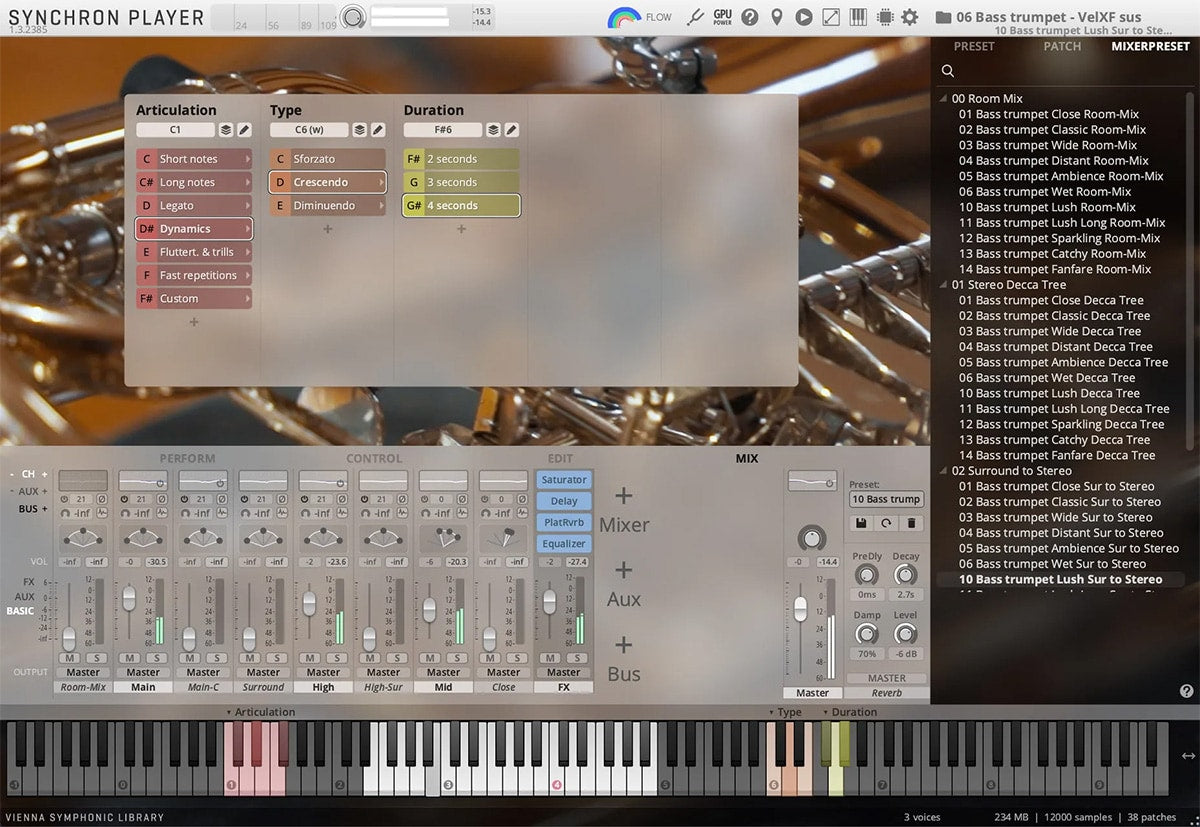
Task: Click the Master channel volume fader
Action: click(800, 609)
